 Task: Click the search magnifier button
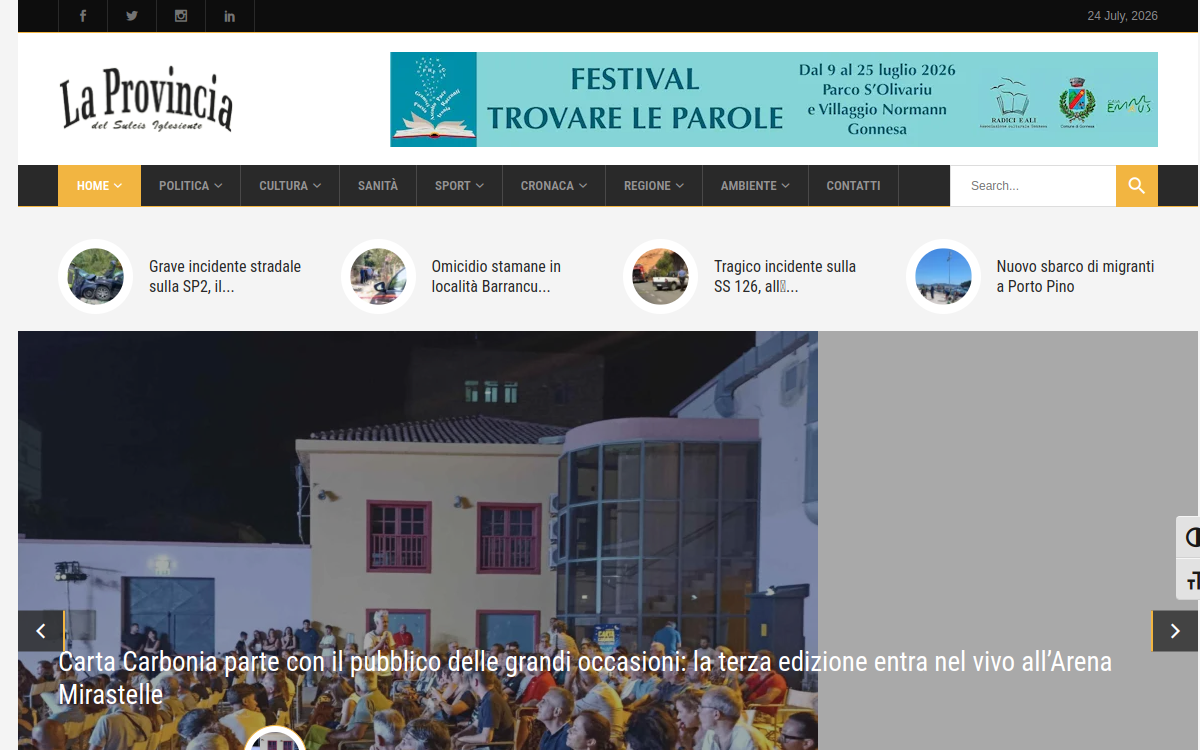click(x=1137, y=186)
